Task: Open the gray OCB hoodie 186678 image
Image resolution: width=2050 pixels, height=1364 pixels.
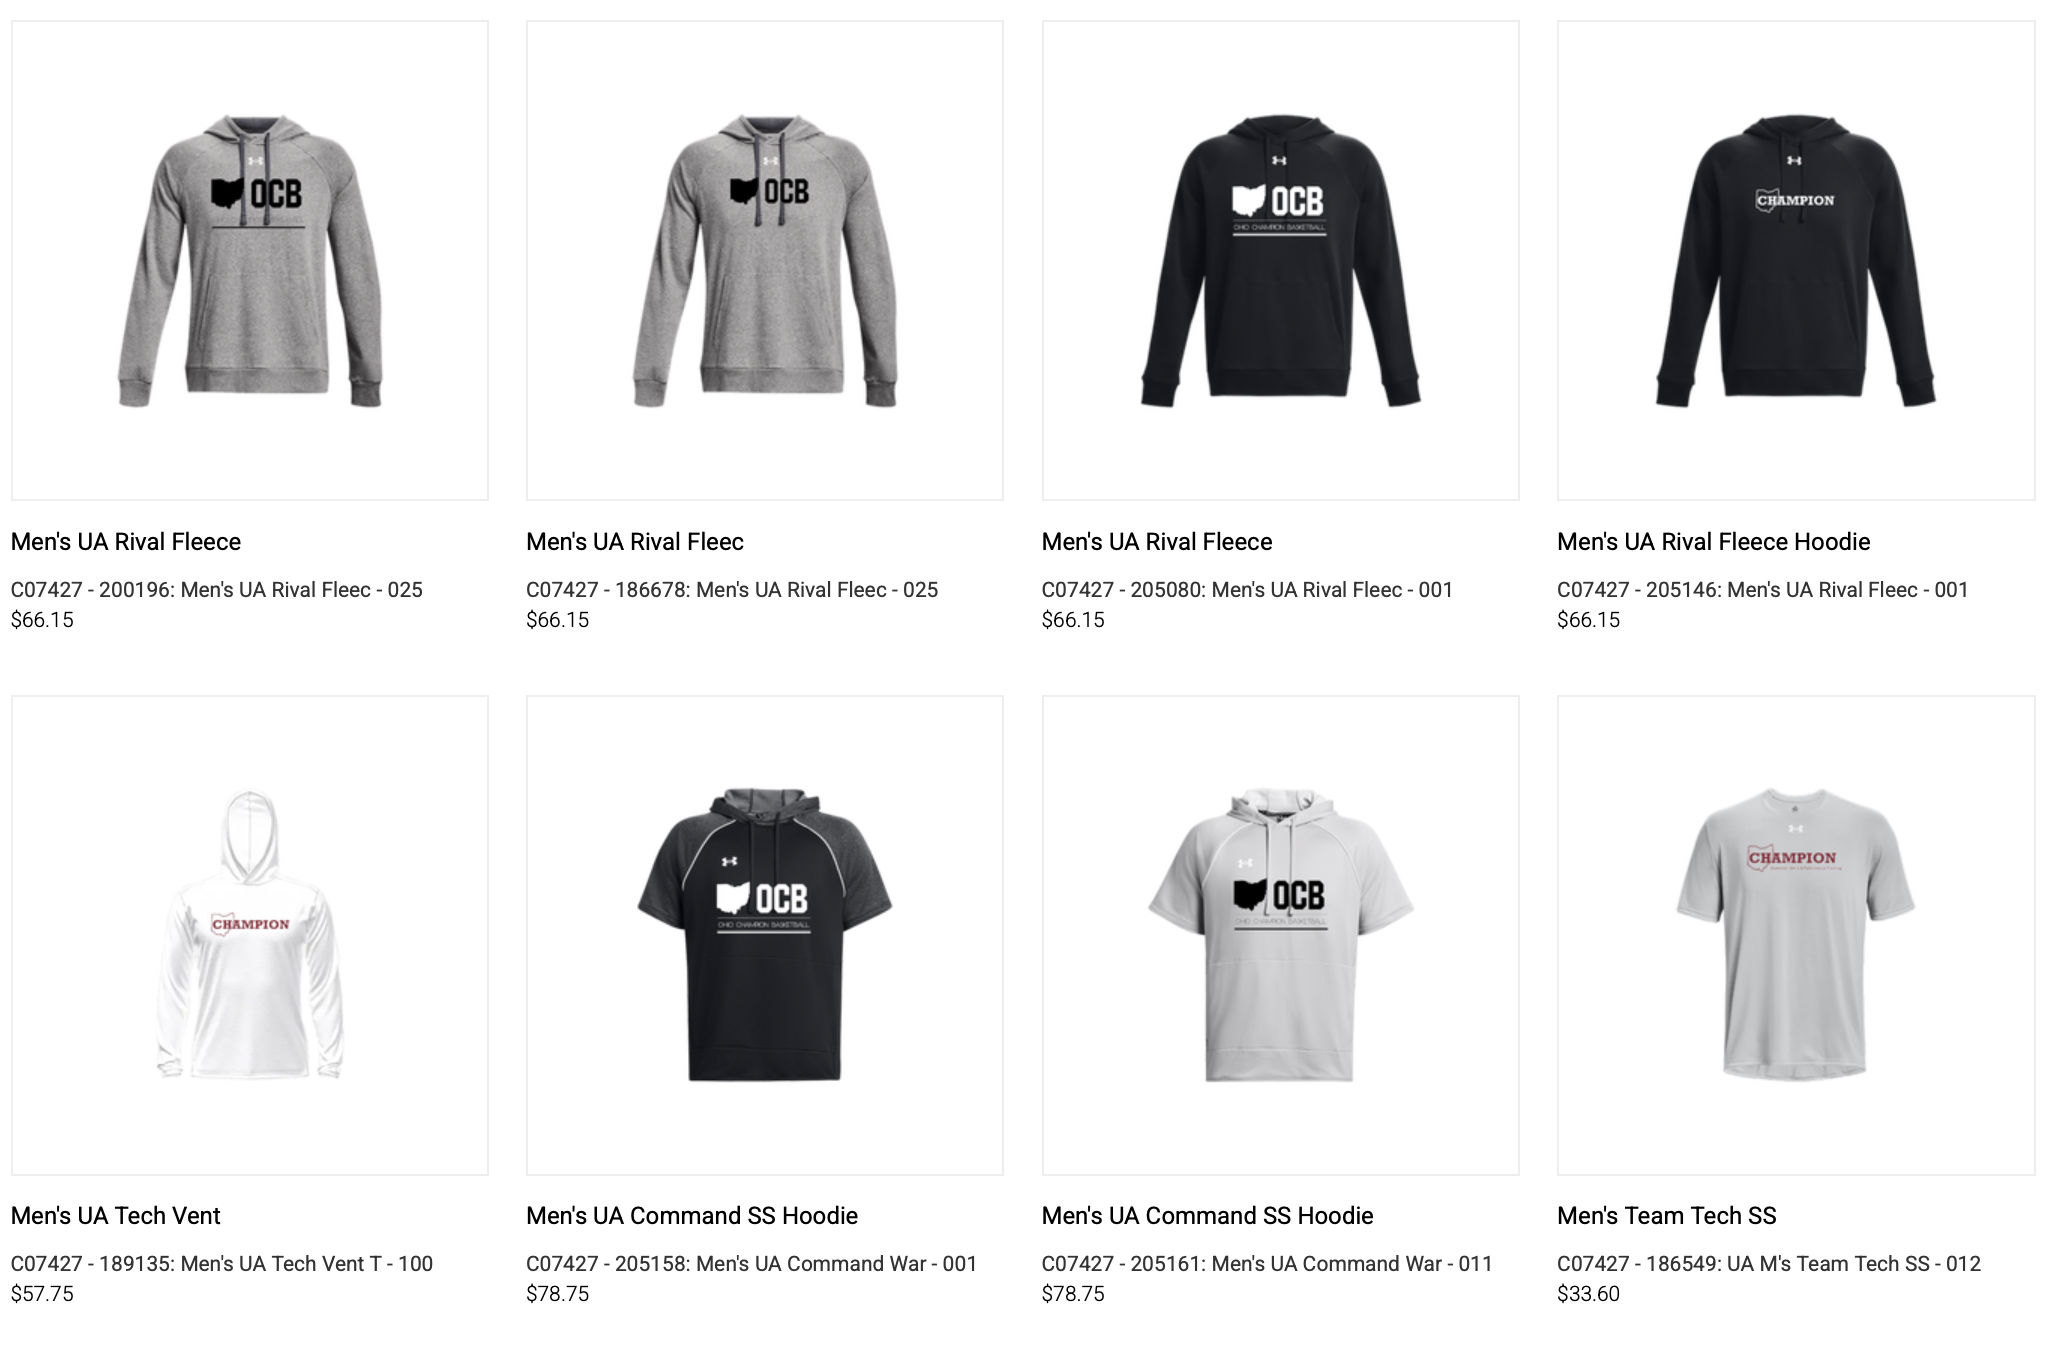Action: [x=765, y=260]
